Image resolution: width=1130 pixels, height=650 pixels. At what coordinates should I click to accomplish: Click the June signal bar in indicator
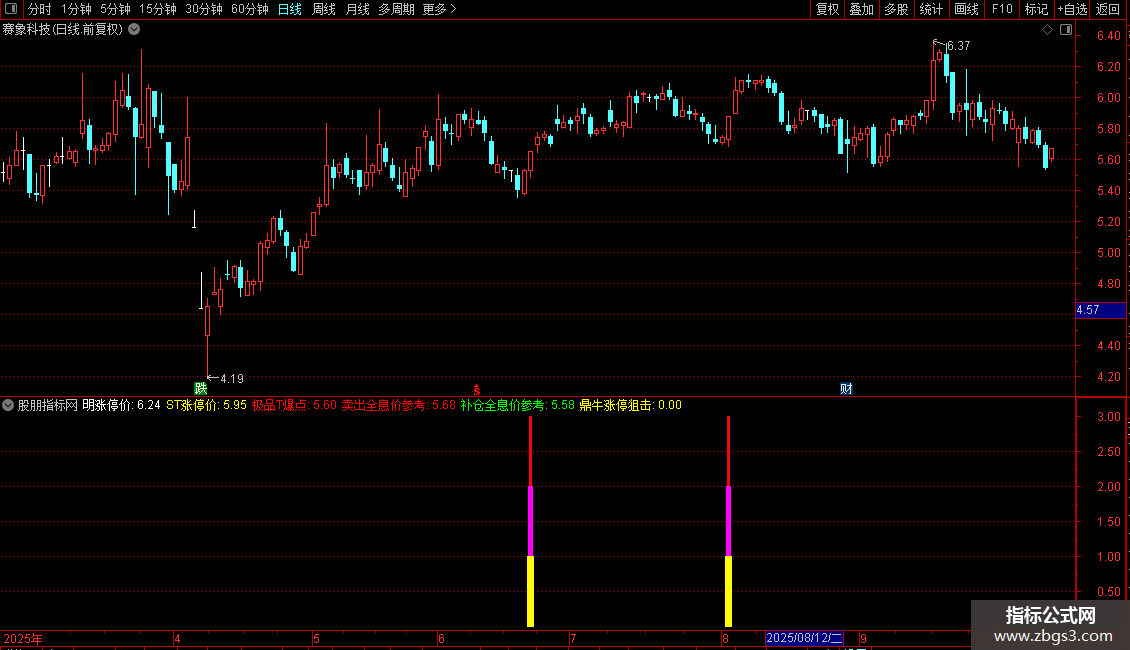click(x=530, y=521)
